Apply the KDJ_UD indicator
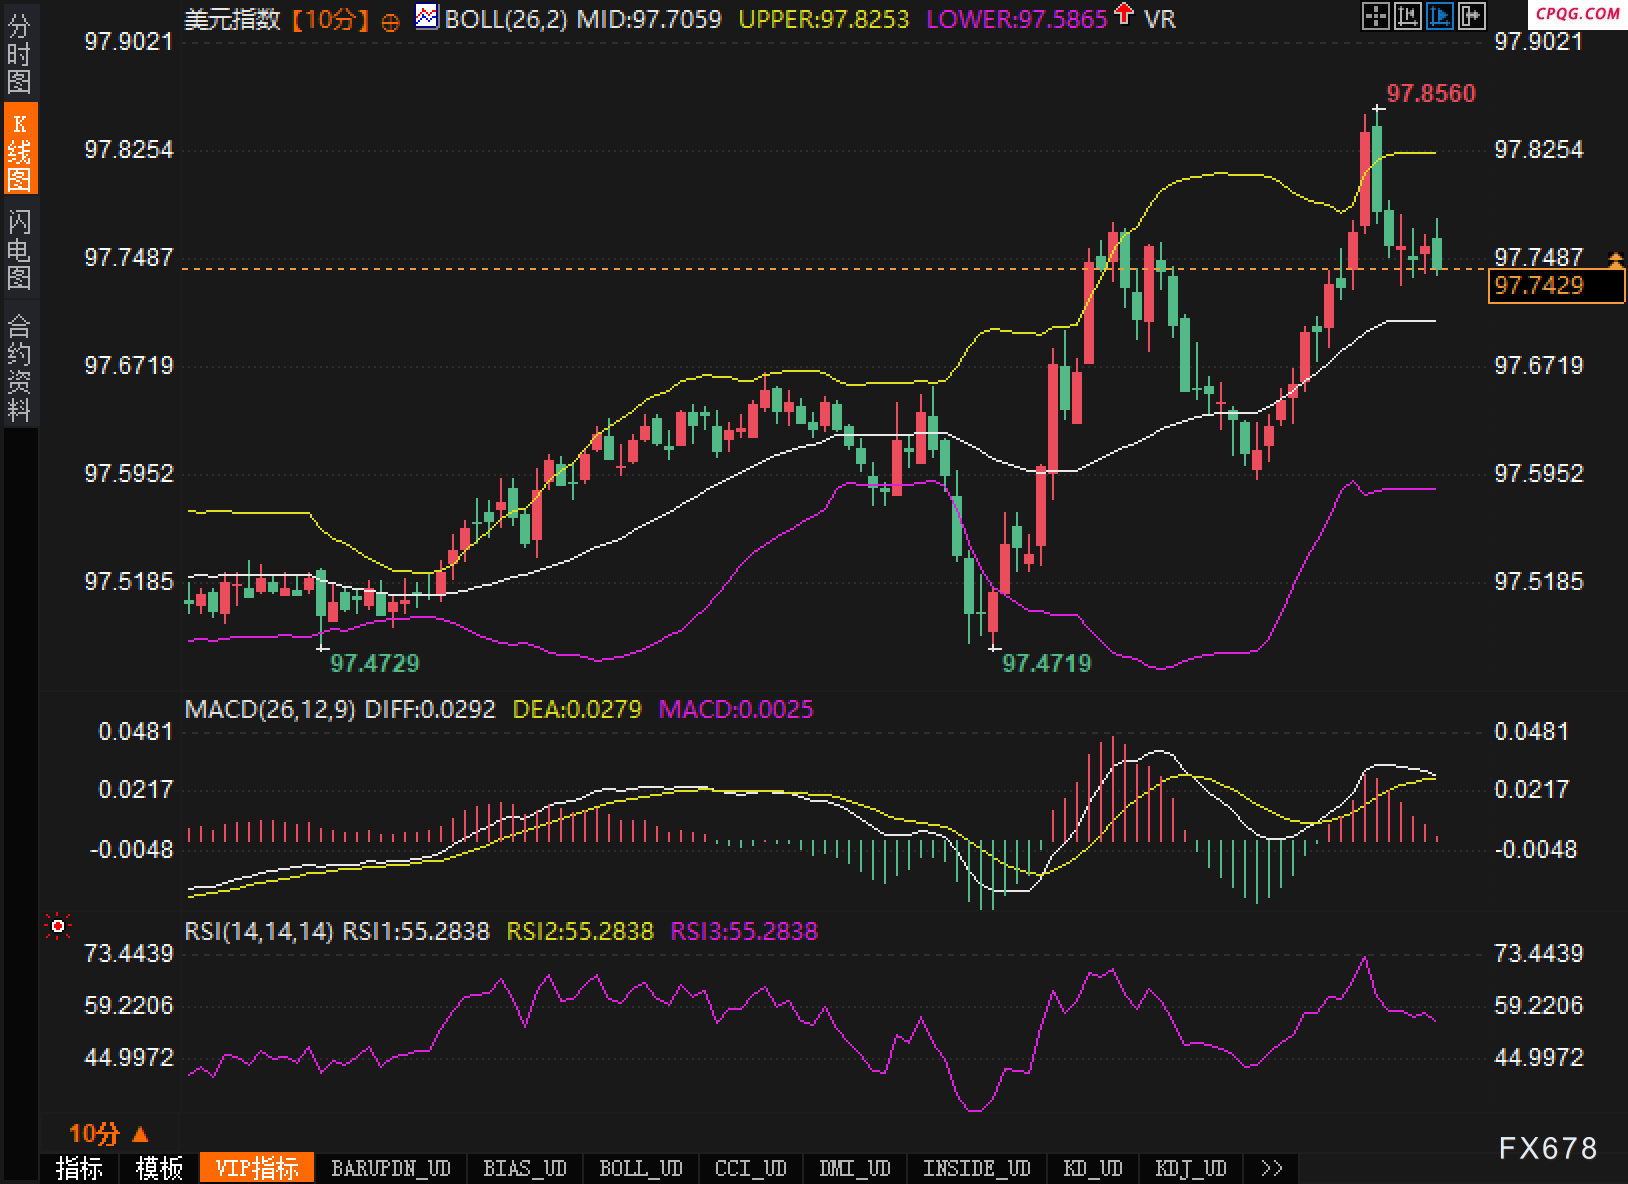The width and height of the screenshot is (1628, 1184). point(1190,1168)
